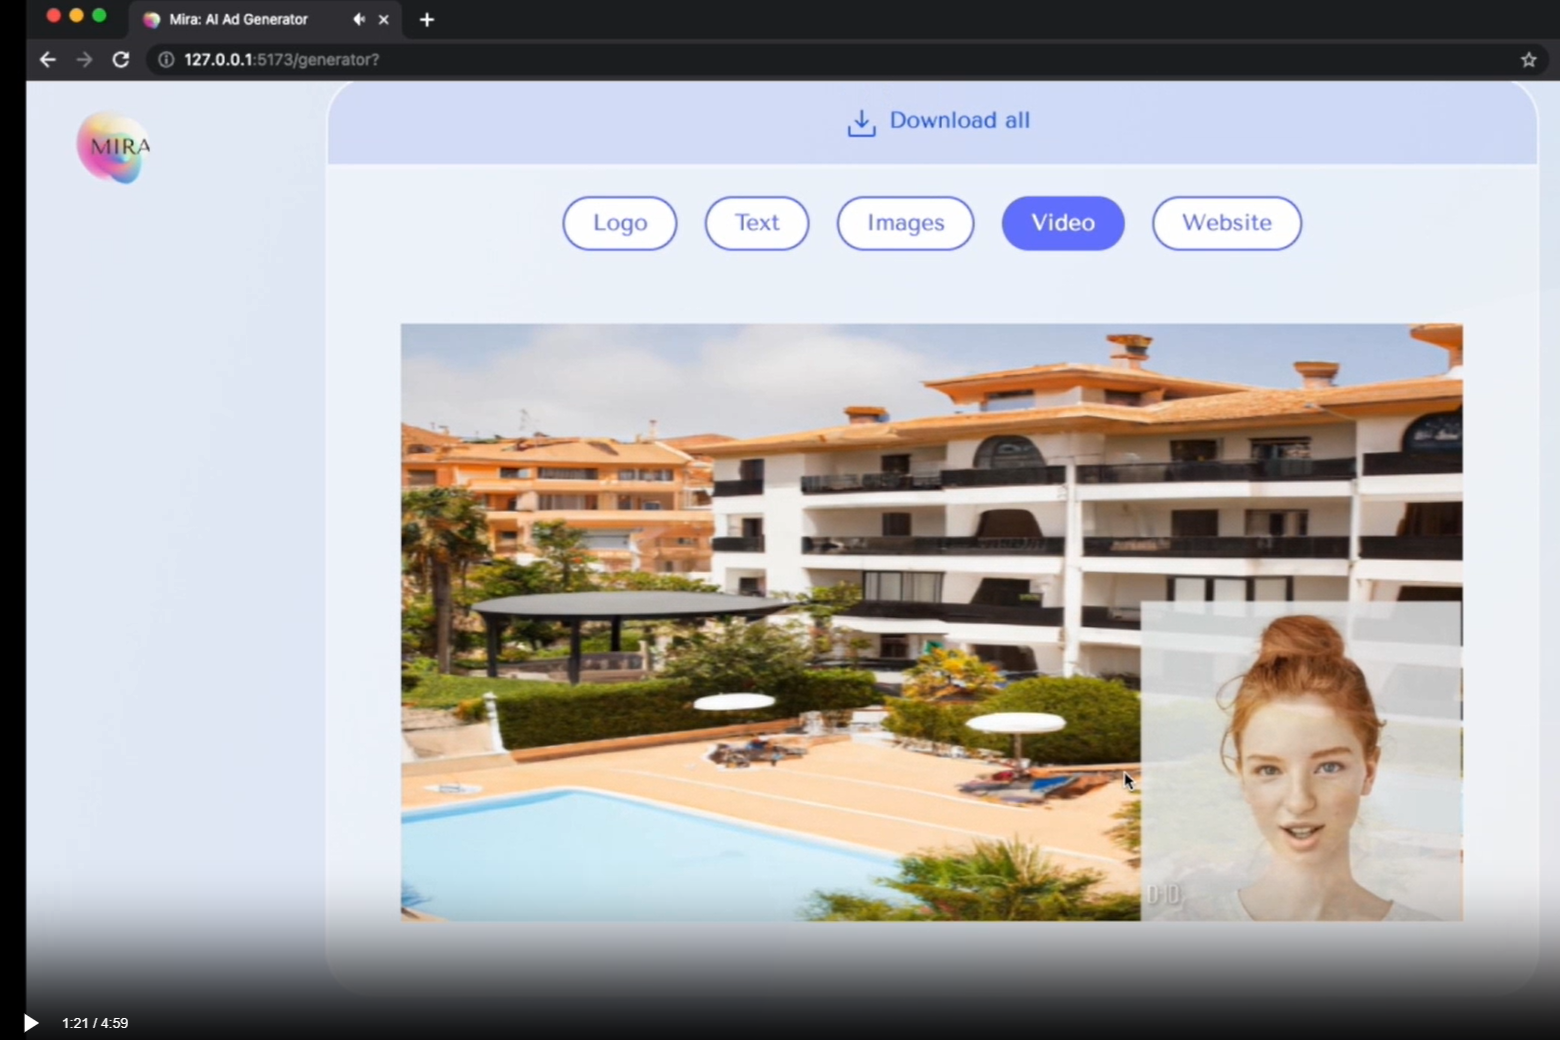Click the 1:21 / 4:59 timestamp

click(95, 1023)
